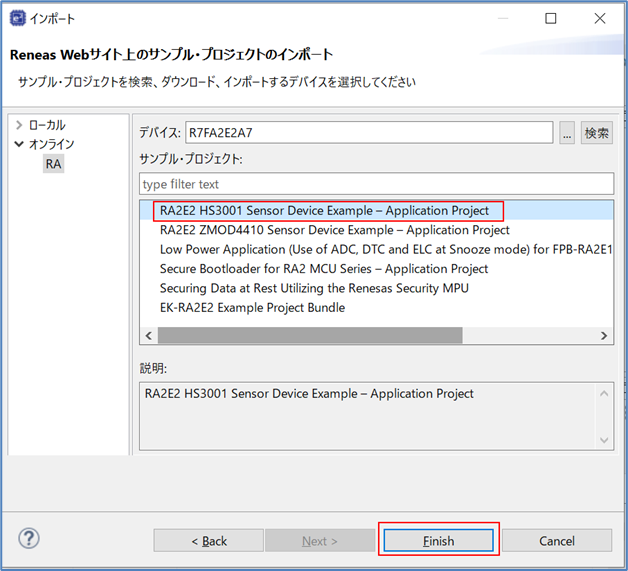
Task: Click the horizontal scrollbar thumb in project list
Action: [x=310, y=336]
